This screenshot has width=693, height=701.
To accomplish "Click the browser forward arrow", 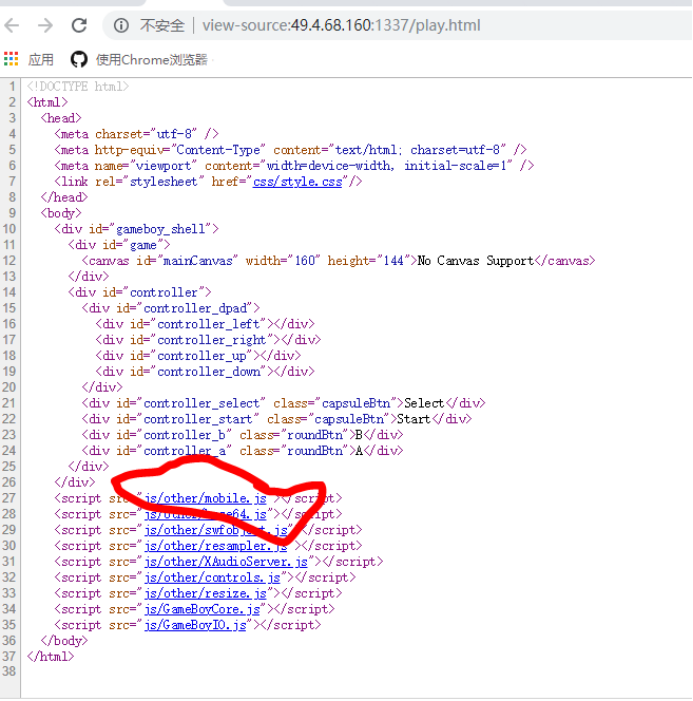I will click(46, 25).
